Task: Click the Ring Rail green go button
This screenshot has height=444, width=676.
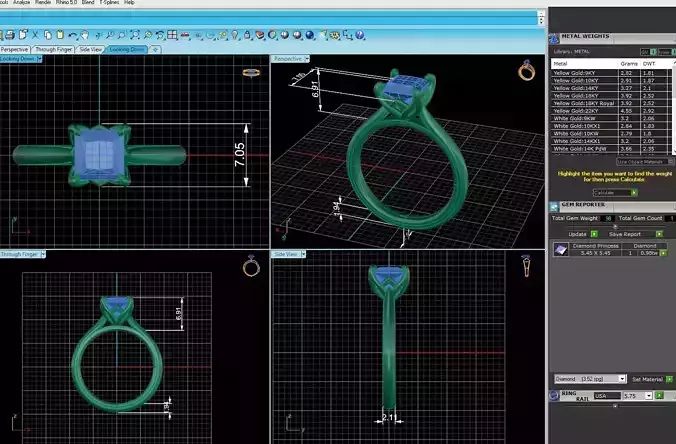Action: click(659, 395)
